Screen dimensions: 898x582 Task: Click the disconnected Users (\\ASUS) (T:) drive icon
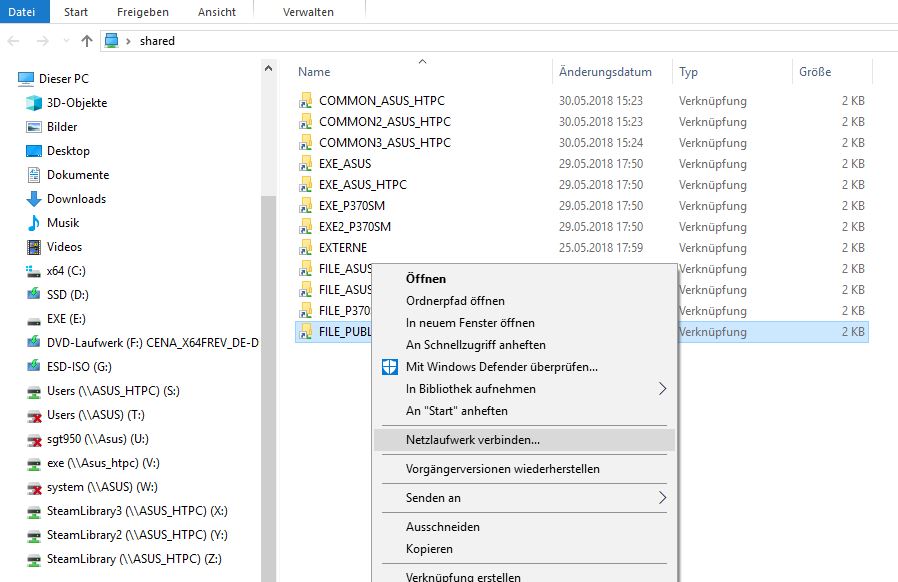[x=34, y=416]
